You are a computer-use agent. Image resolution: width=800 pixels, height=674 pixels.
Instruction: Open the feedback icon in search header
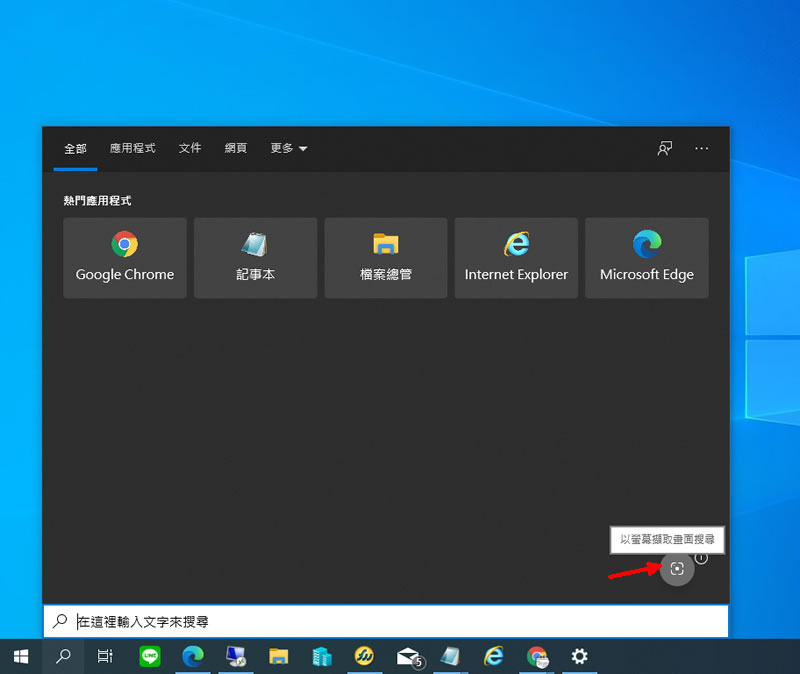coord(664,148)
